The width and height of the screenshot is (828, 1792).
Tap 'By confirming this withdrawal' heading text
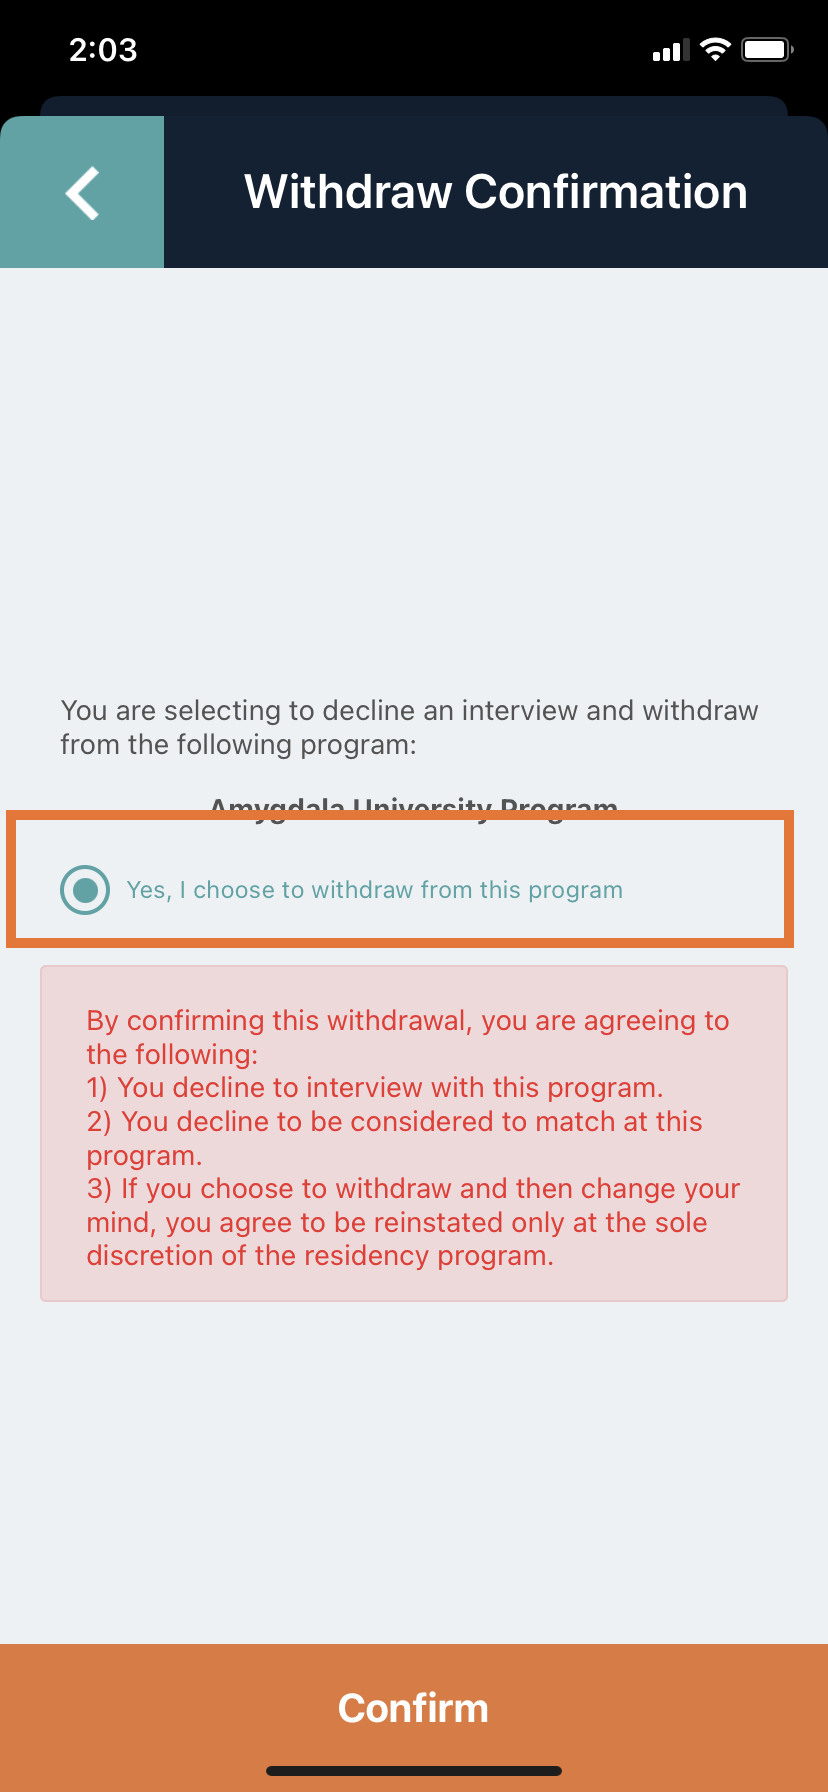coord(408,1037)
